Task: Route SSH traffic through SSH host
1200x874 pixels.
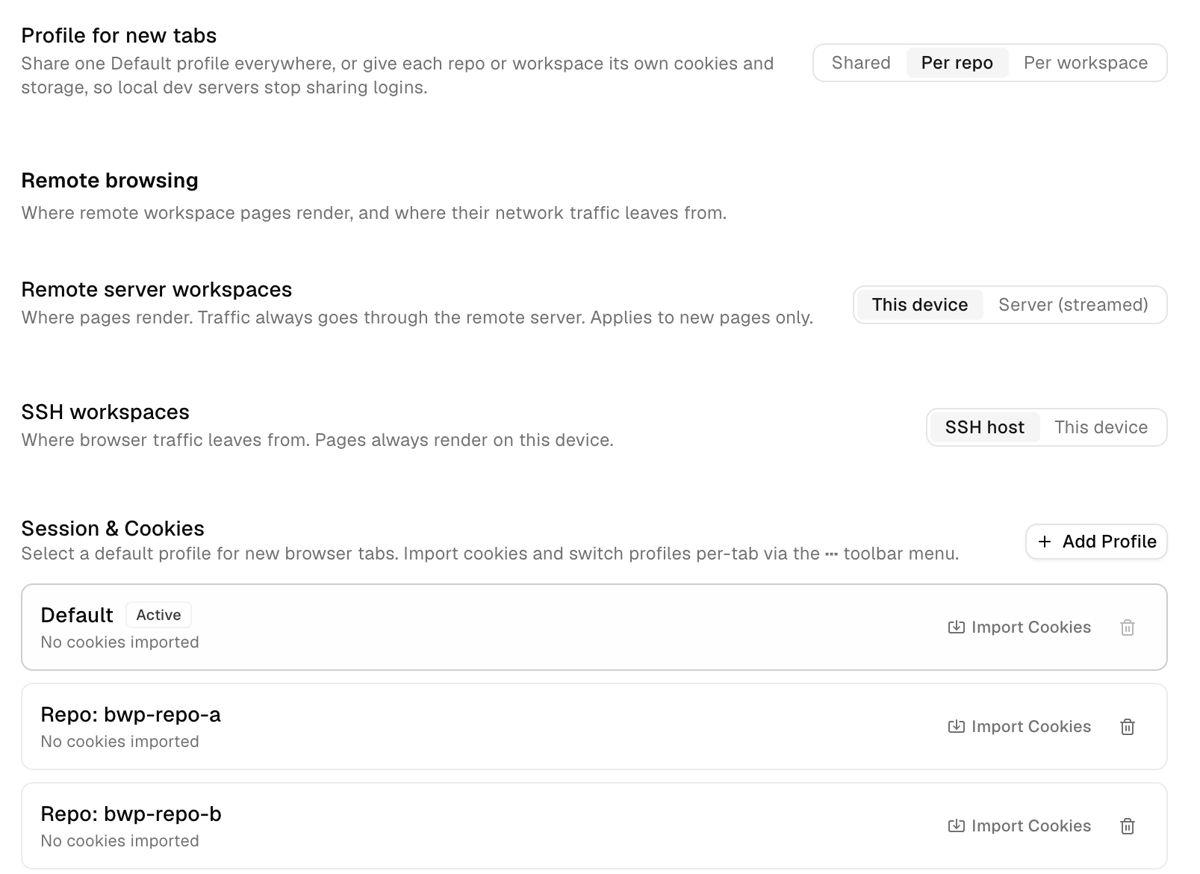Action: pyautogui.click(x=985, y=427)
